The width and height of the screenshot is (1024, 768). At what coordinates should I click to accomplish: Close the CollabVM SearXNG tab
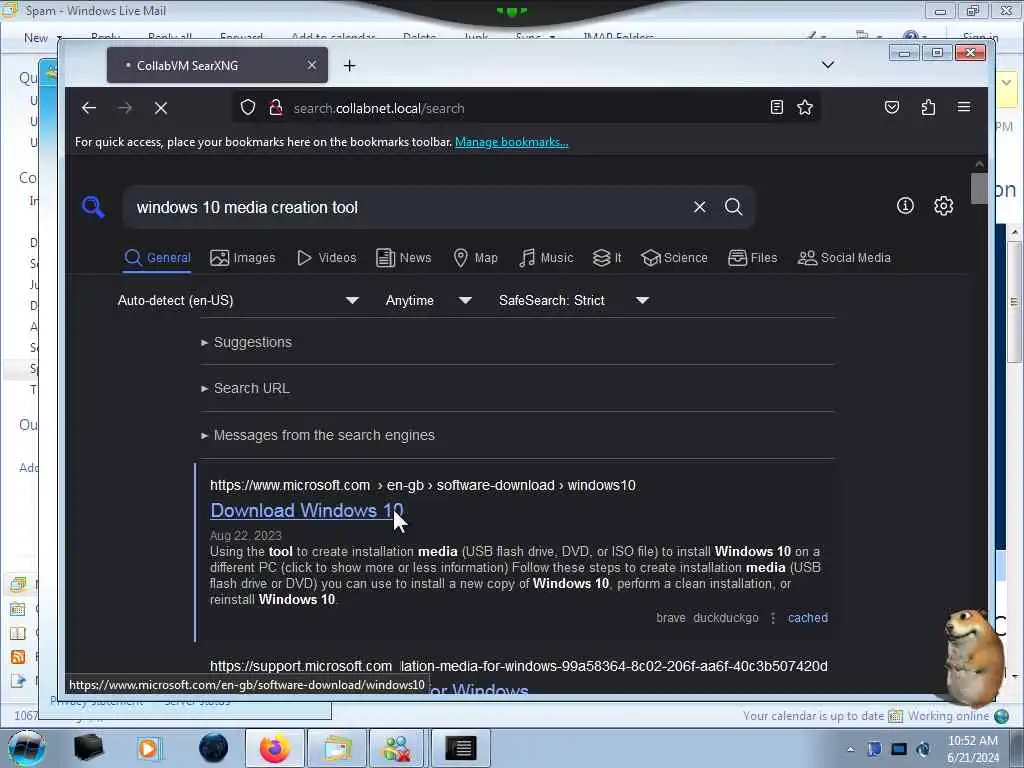pos(312,65)
